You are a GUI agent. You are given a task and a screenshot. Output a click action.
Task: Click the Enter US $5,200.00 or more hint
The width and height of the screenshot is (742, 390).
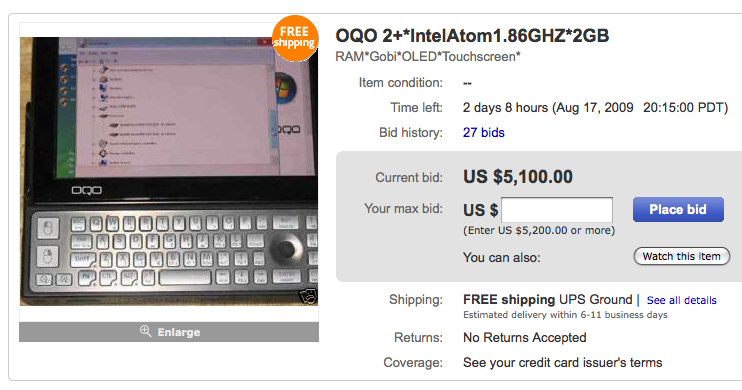click(x=539, y=230)
